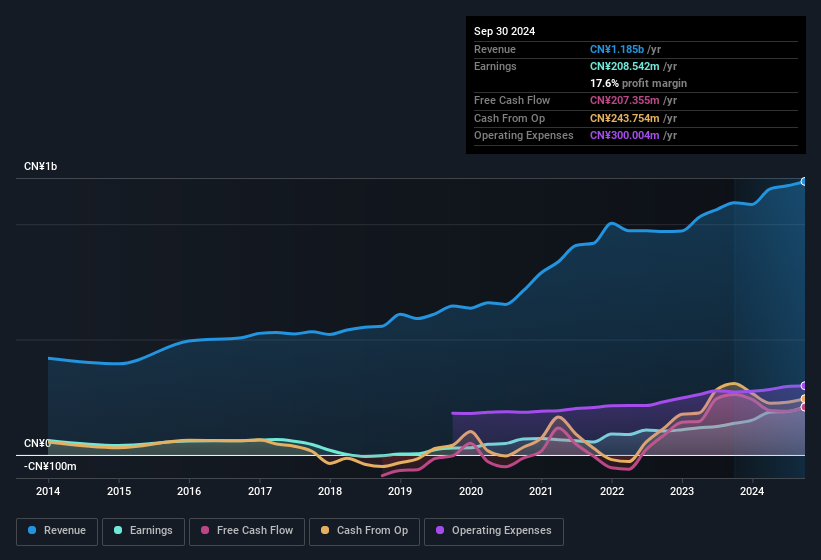Click the Free Cash Flow pink endpoint marker

(x=803, y=407)
